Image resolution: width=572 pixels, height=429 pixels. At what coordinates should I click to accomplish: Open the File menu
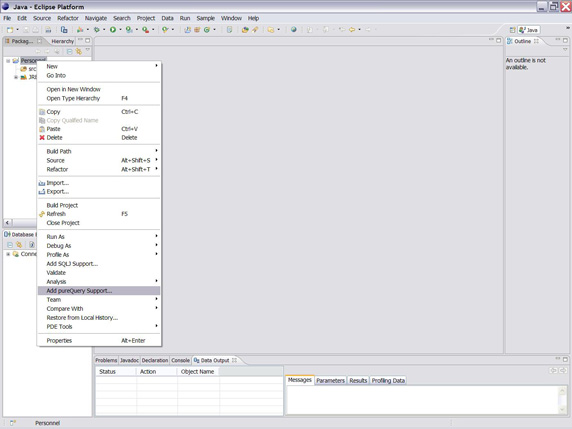click(7, 18)
